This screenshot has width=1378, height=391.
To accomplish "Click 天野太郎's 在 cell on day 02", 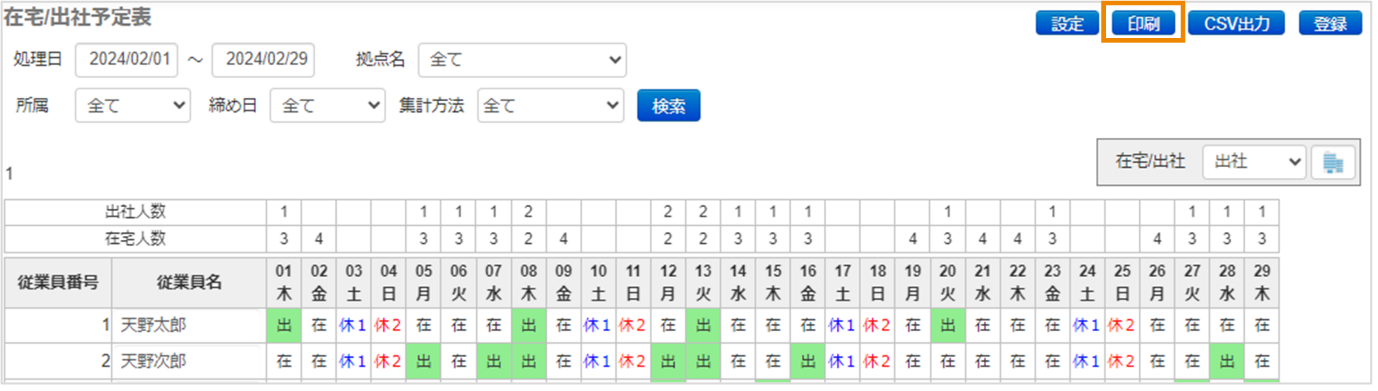I will (x=319, y=326).
